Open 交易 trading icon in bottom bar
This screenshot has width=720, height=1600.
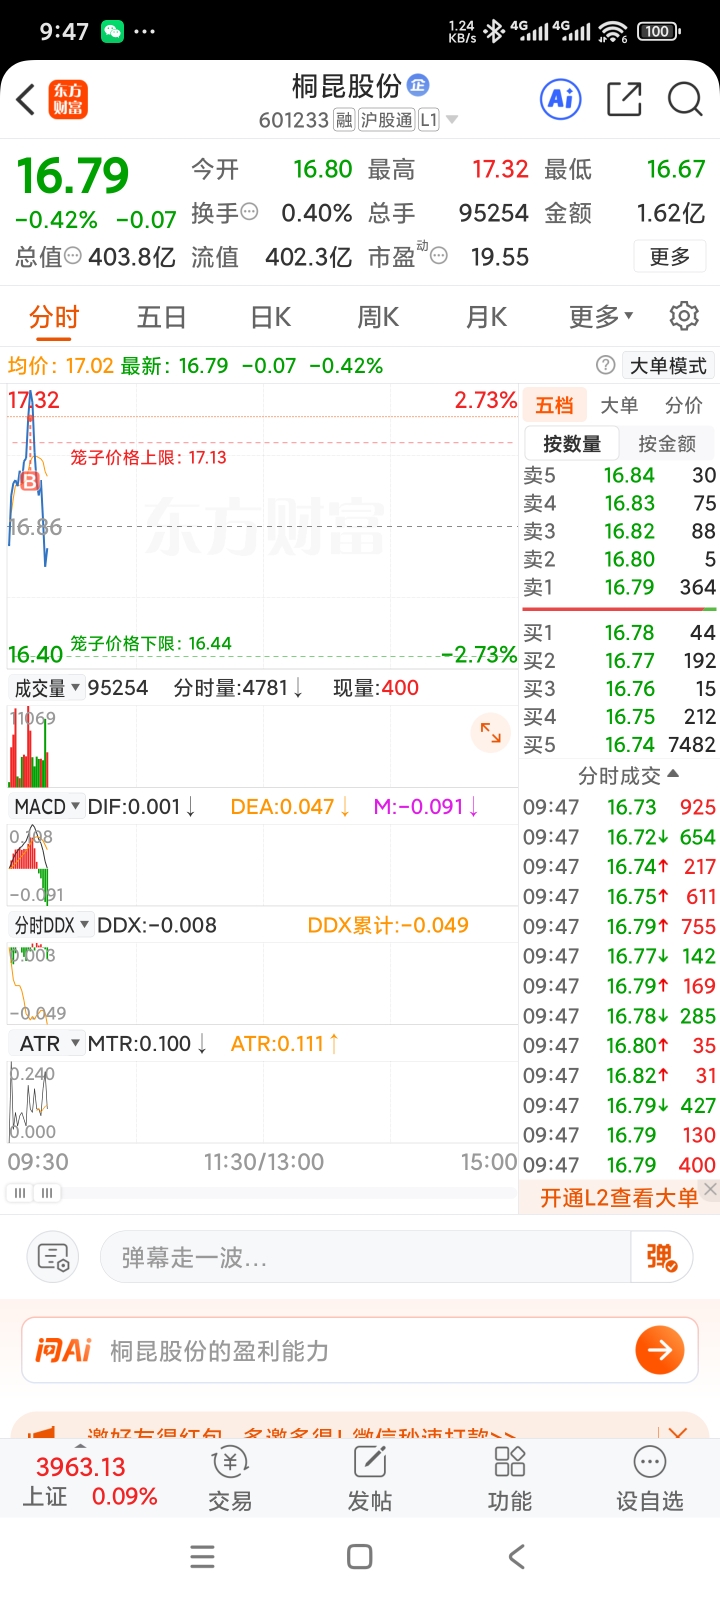(230, 1463)
